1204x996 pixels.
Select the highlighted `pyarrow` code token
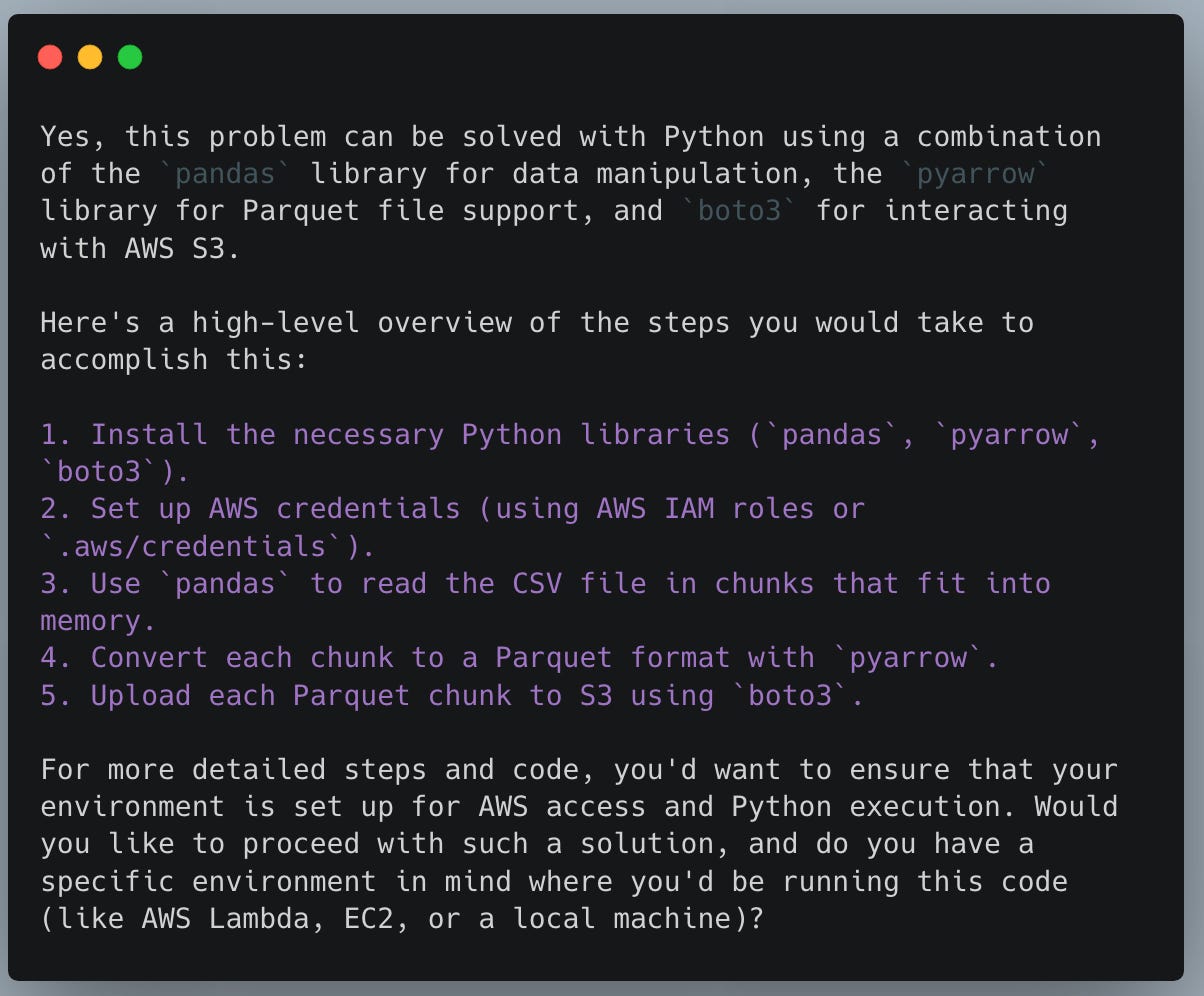pyautogui.click(x=975, y=173)
